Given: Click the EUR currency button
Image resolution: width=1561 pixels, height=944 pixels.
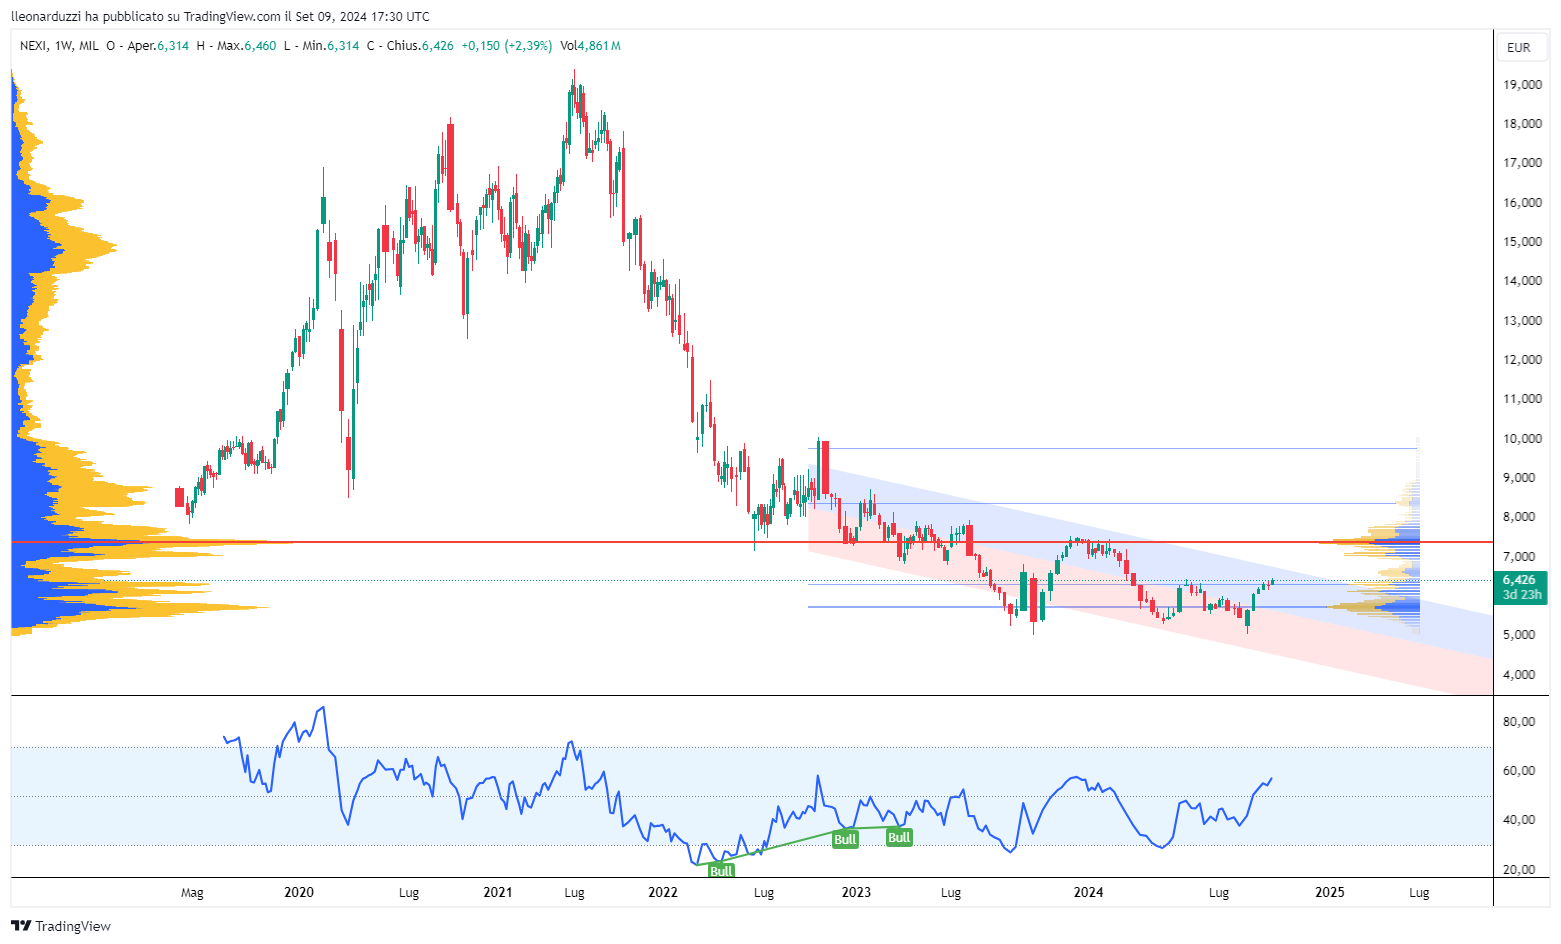Looking at the screenshot, I should (x=1519, y=47).
